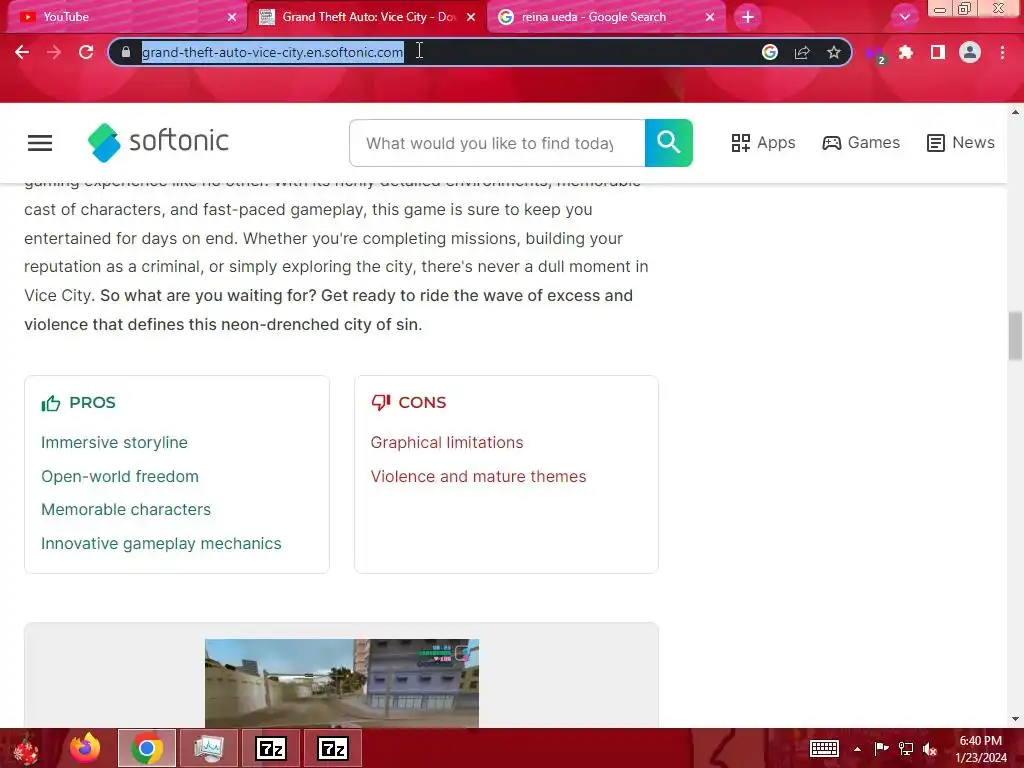The width and height of the screenshot is (1024, 768).
Task: Open Chrome's three-dot menu
Action: (x=1002, y=52)
